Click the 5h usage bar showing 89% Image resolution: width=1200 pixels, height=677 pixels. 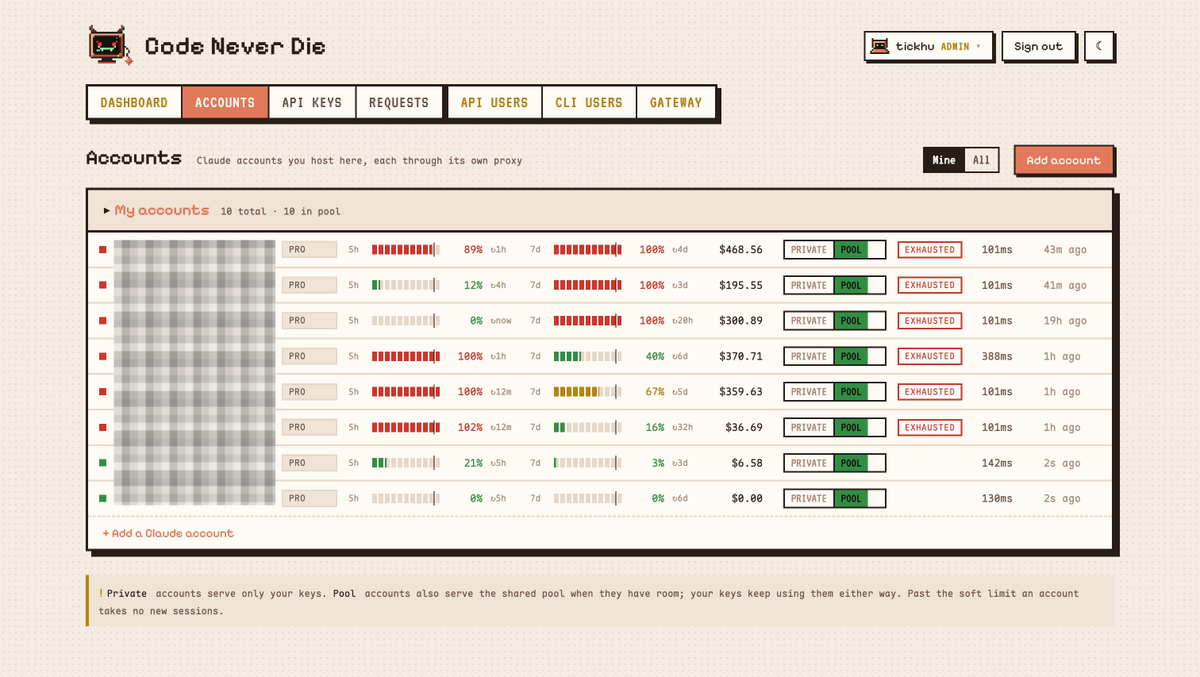tap(406, 250)
